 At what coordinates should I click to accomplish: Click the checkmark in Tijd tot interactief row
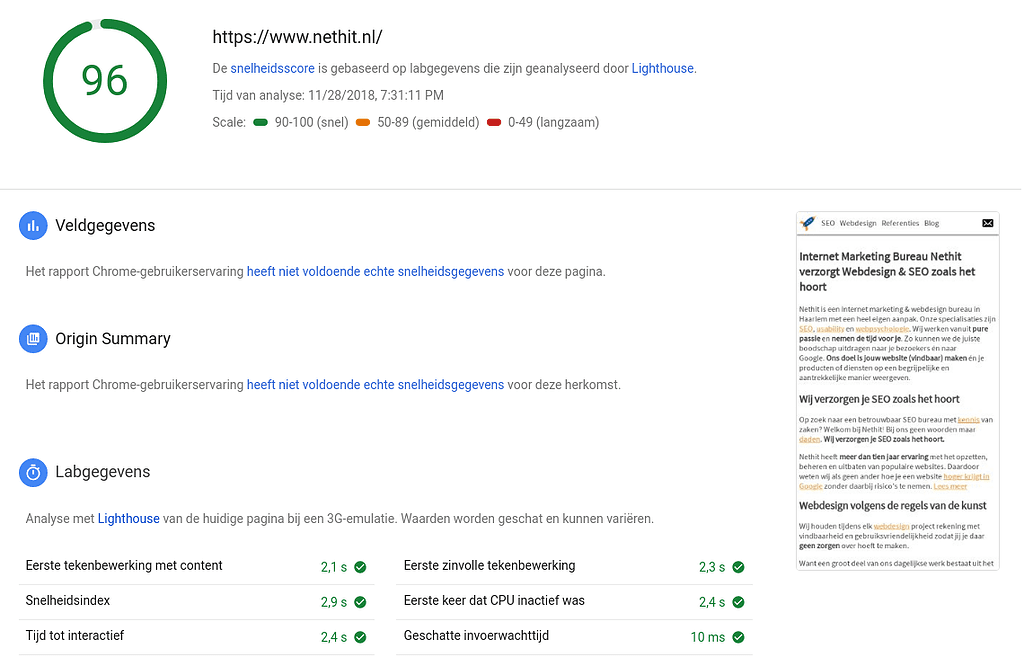[360, 637]
